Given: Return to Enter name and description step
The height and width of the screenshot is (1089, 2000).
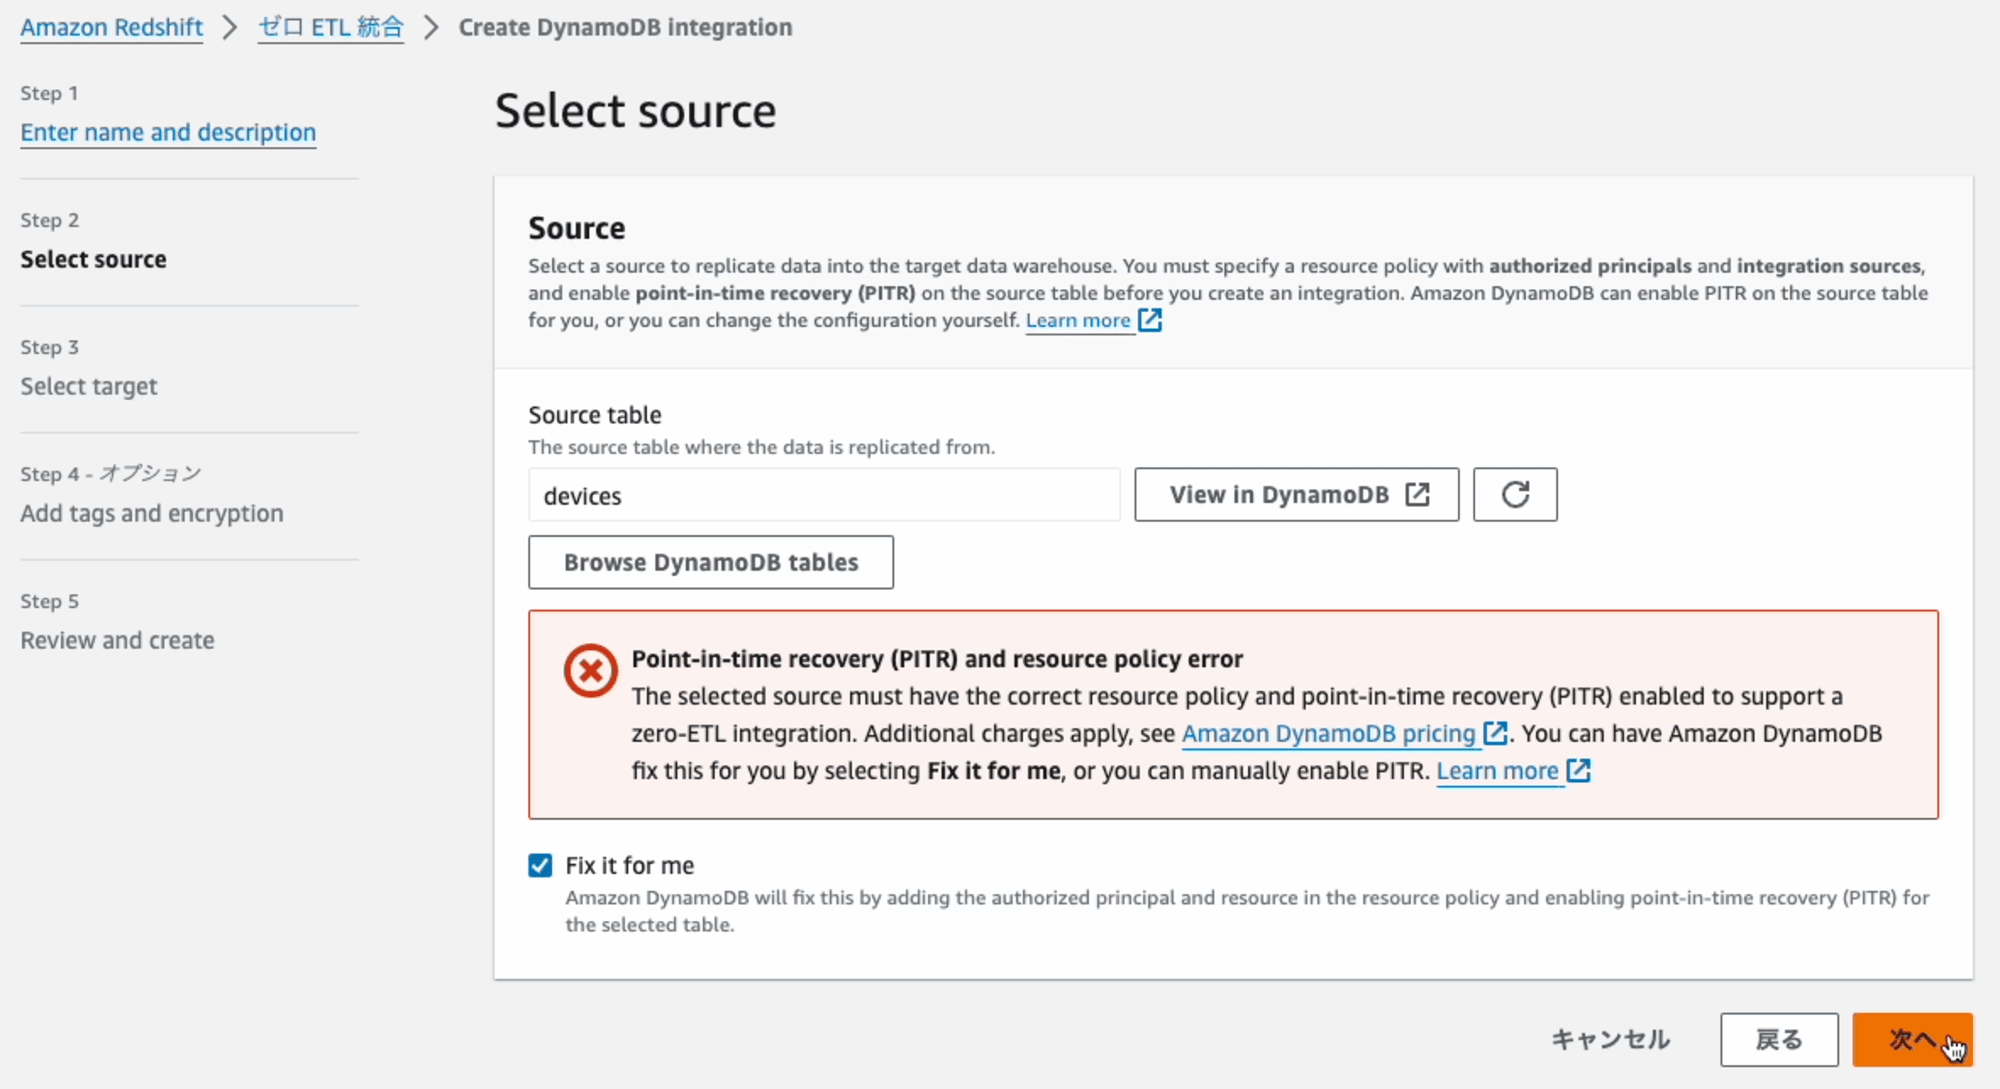Looking at the screenshot, I should click(x=168, y=132).
